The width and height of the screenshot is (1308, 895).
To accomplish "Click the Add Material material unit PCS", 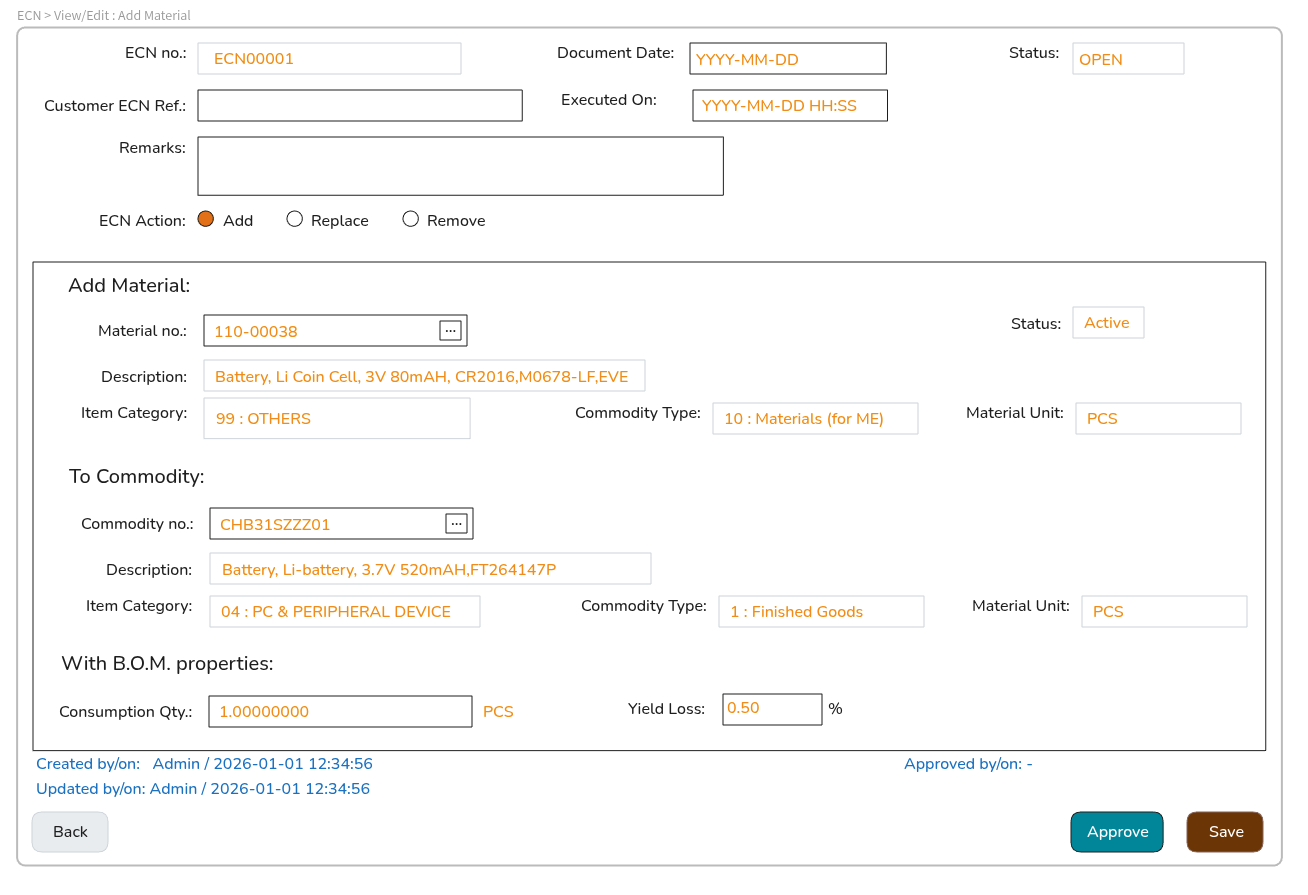I will (x=1158, y=418).
